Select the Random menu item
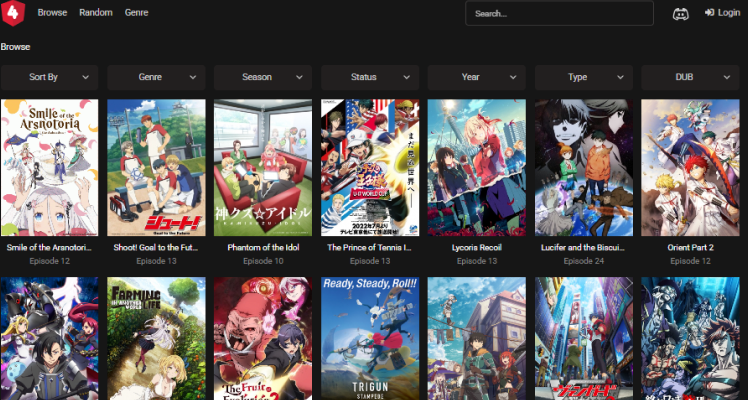The height and width of the screenshot is (400, 748). coord(96,13)
